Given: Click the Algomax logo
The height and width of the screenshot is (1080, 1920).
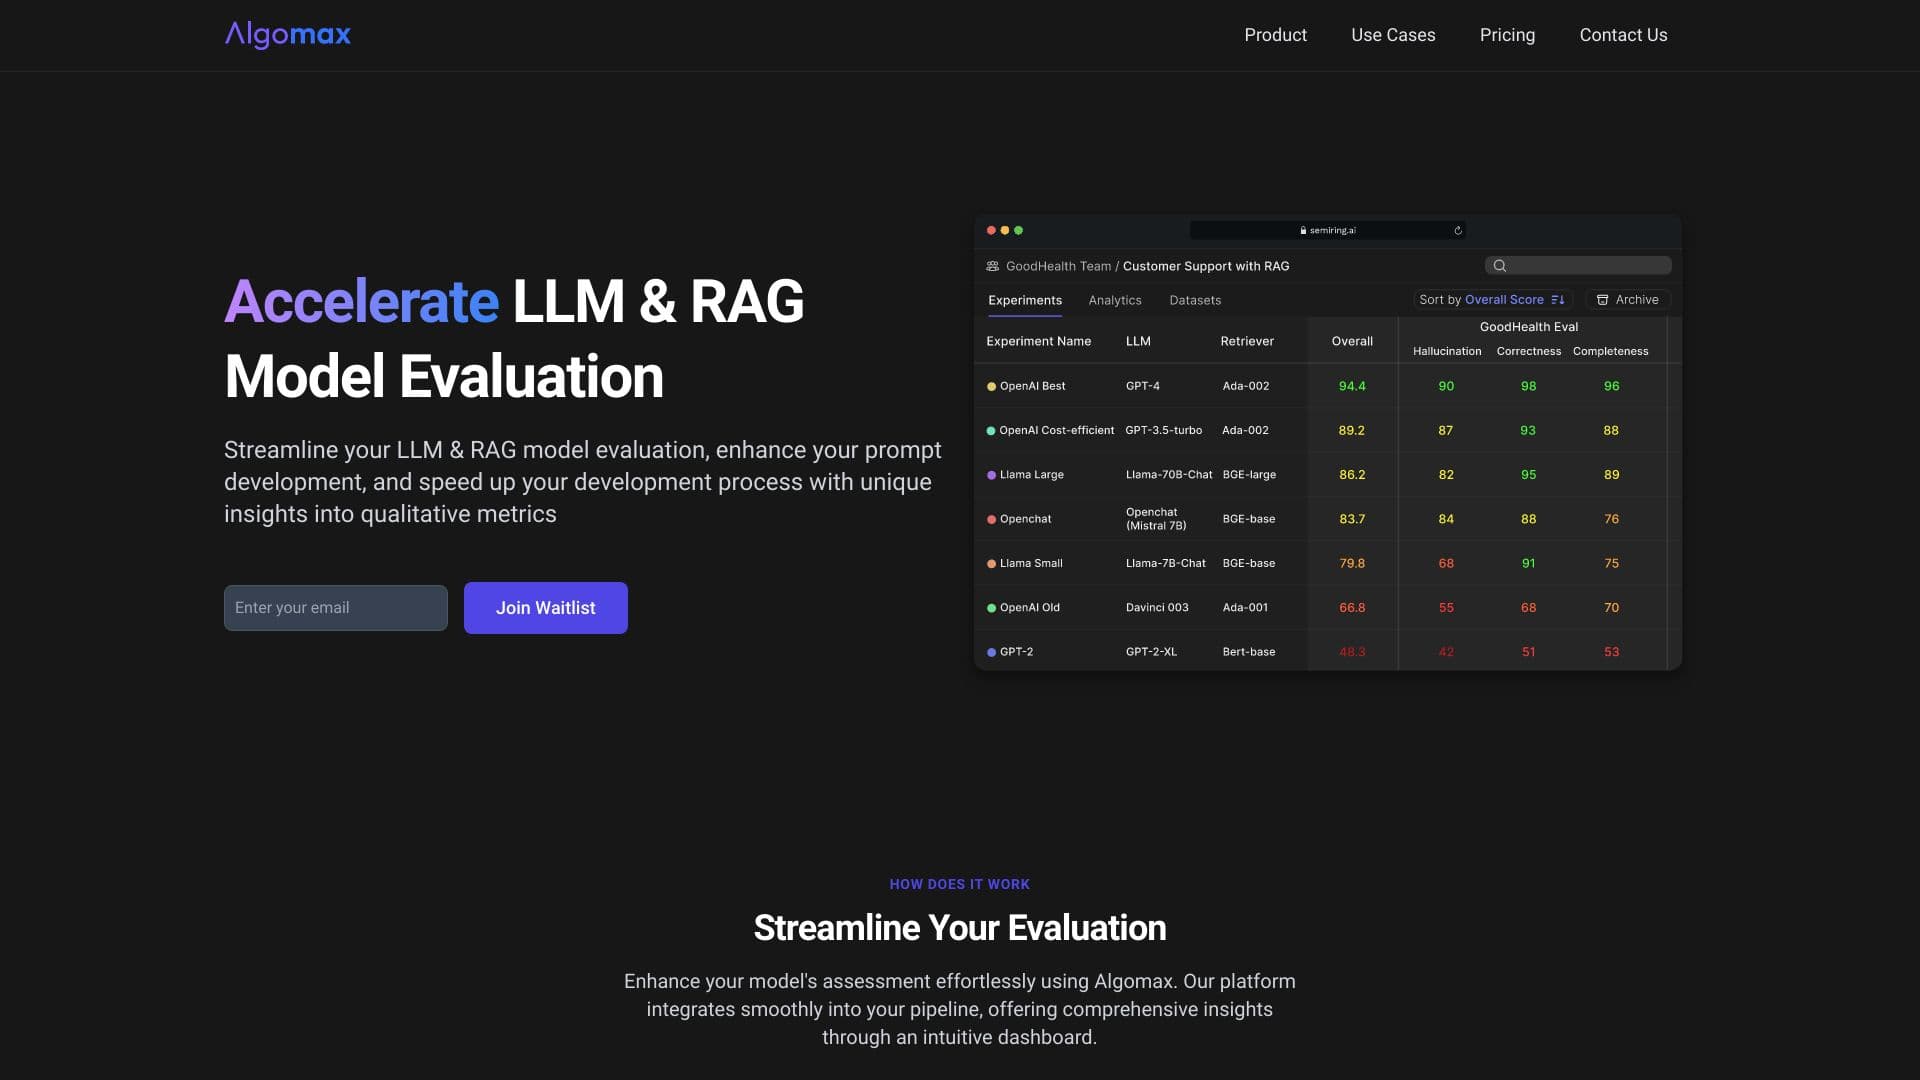Looking at the screenshot, I should pyautogui.click(x=287, y=35).
